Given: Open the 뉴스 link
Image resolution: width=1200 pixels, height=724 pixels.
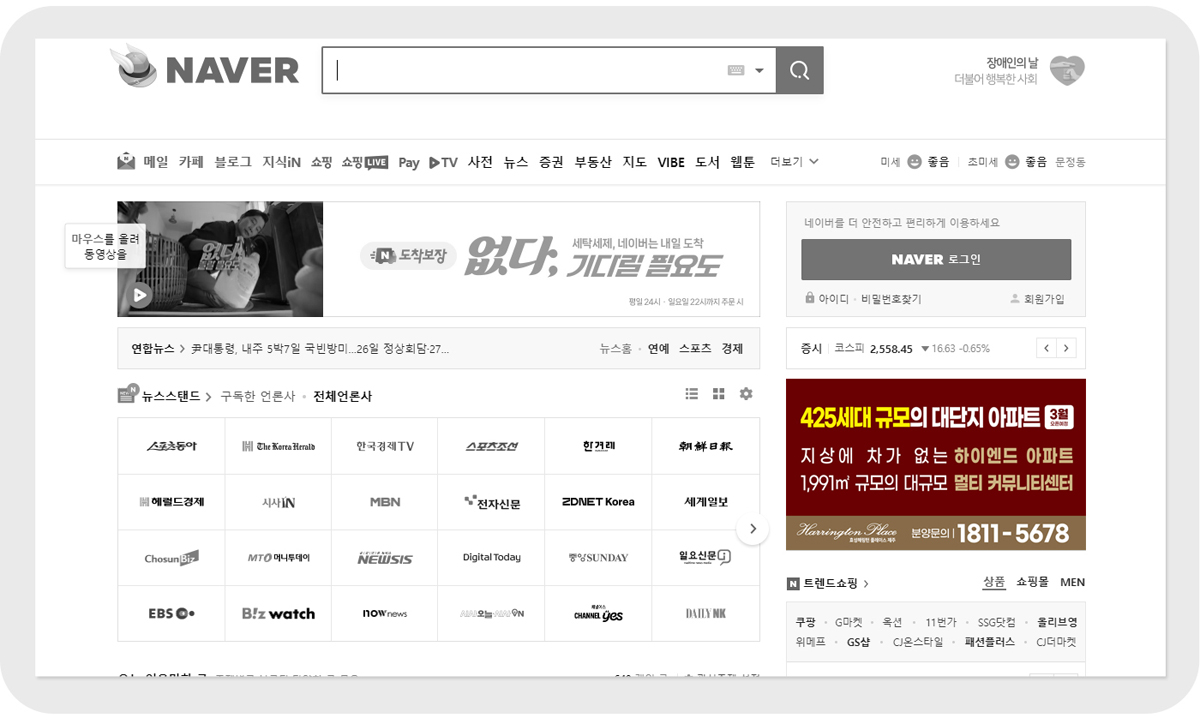Looking at the screenshot, I should tap(515, 162).
